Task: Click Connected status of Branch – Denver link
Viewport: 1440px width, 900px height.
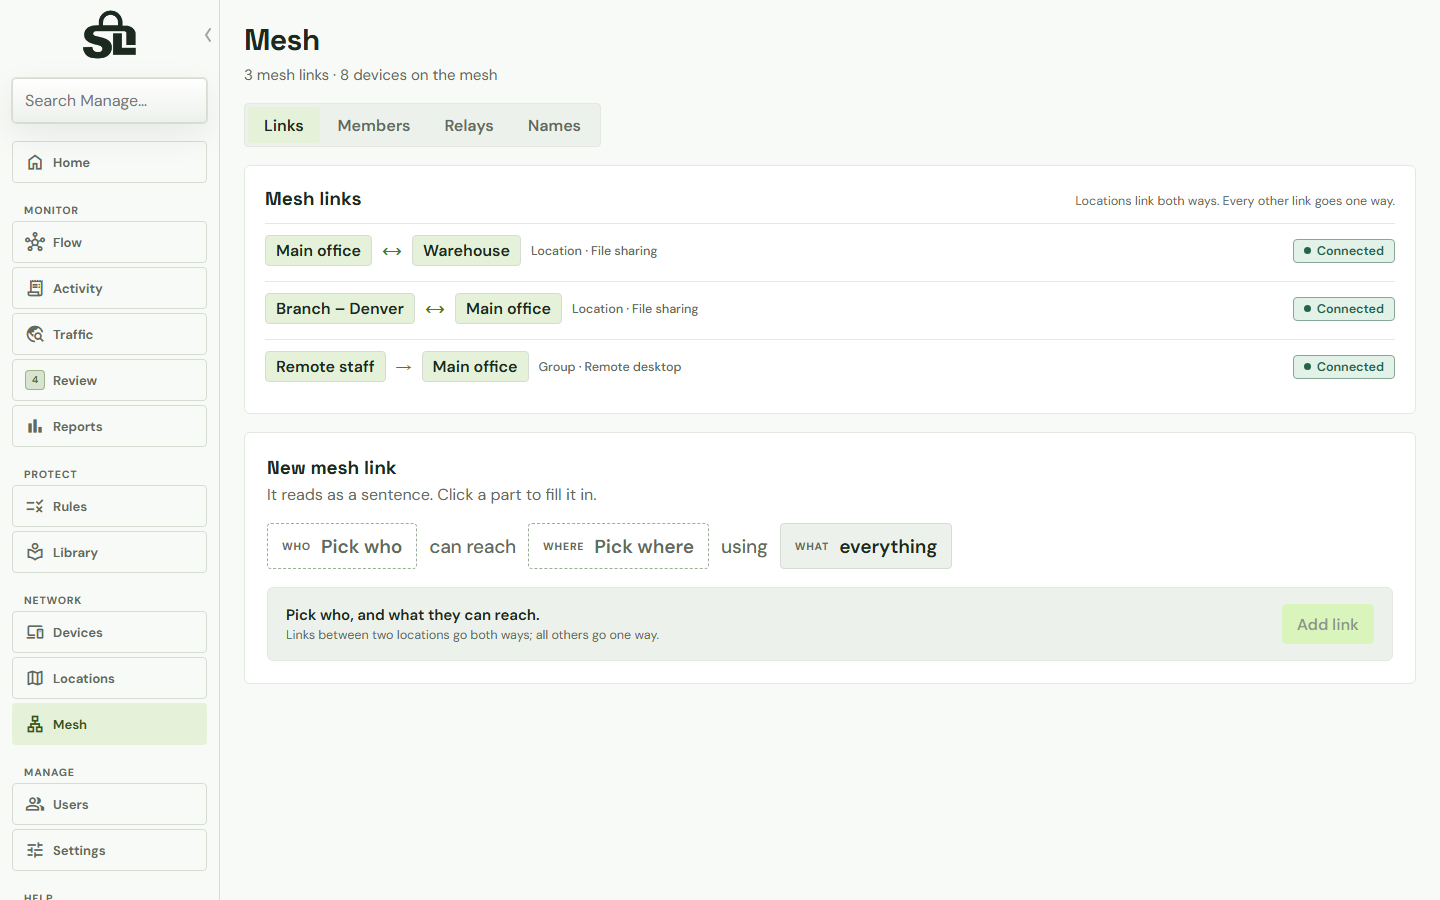Action: tap(1343, 309)
